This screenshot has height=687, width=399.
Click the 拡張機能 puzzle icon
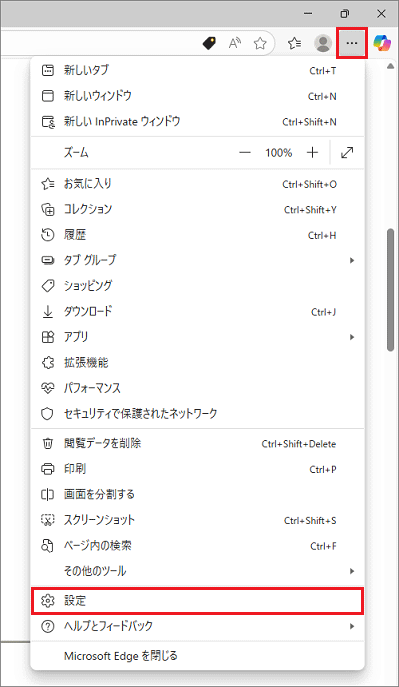47,363
